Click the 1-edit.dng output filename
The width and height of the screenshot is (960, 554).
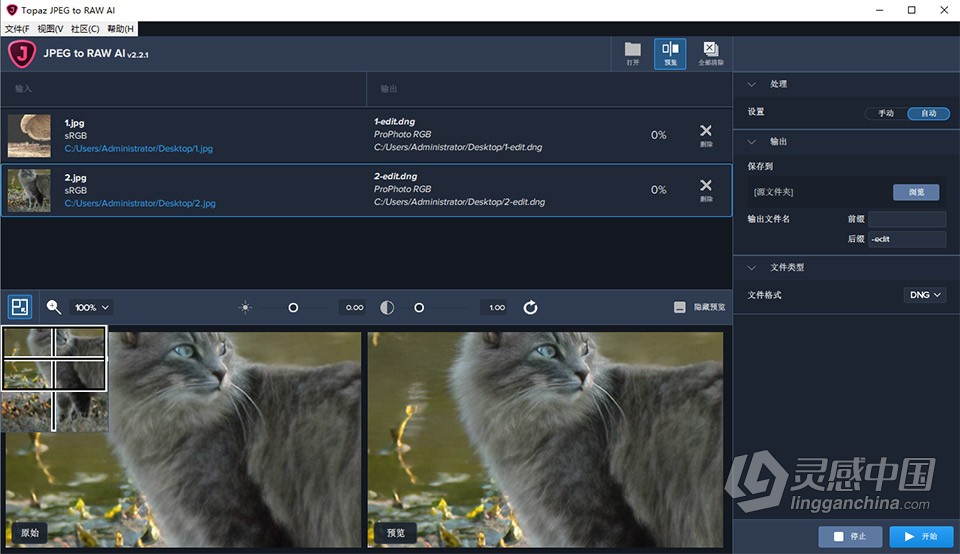tap(395, 121)
